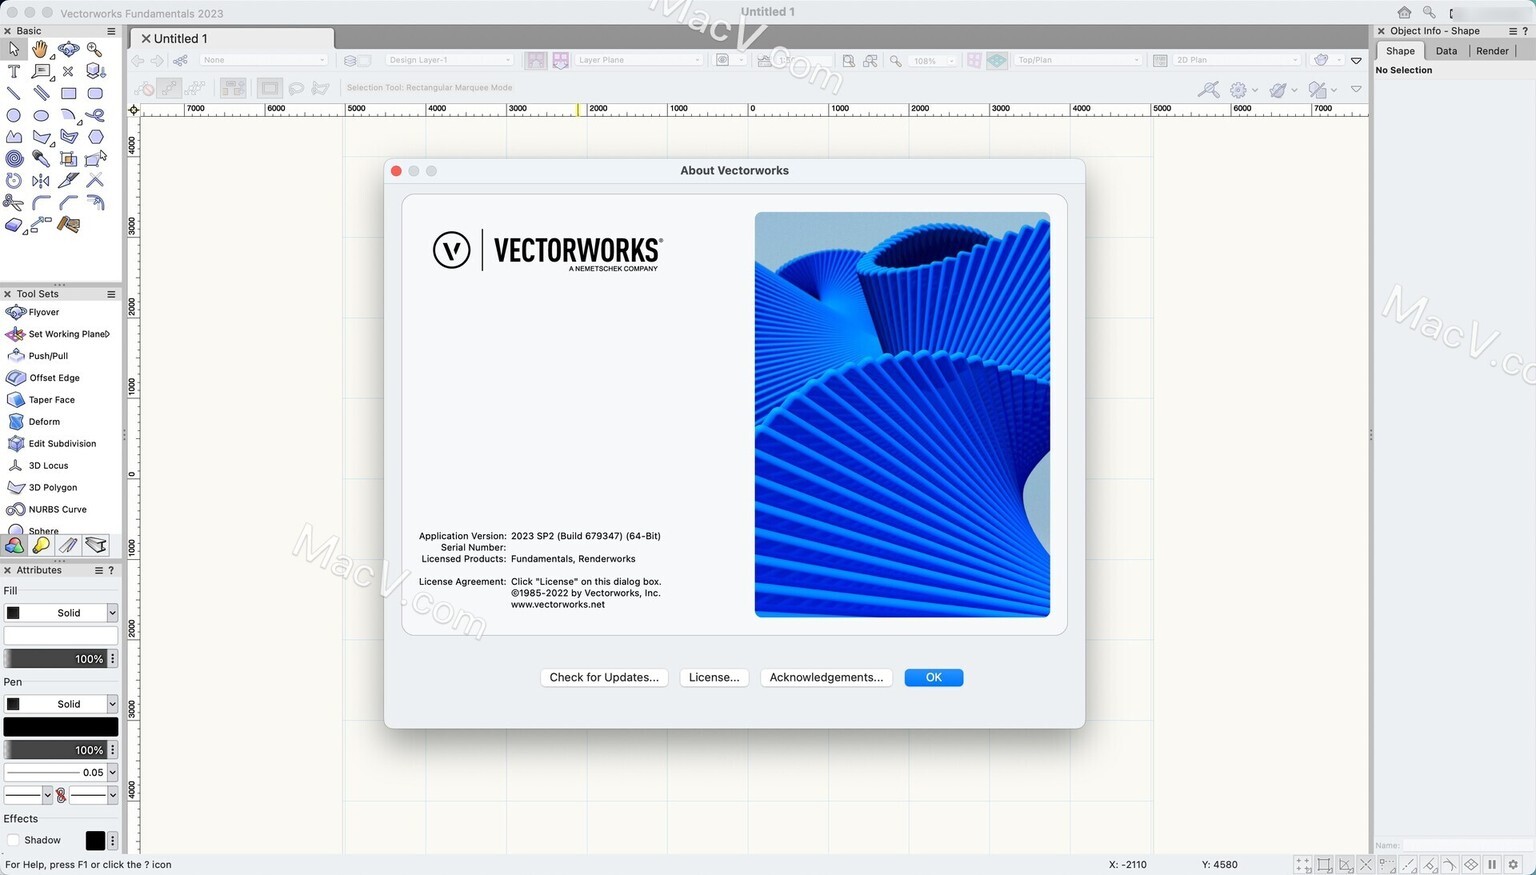Image resolution: width=1536 pixels, height=875 pixels.
Task: Toggle the pen marker link icon
Action: 61,796
